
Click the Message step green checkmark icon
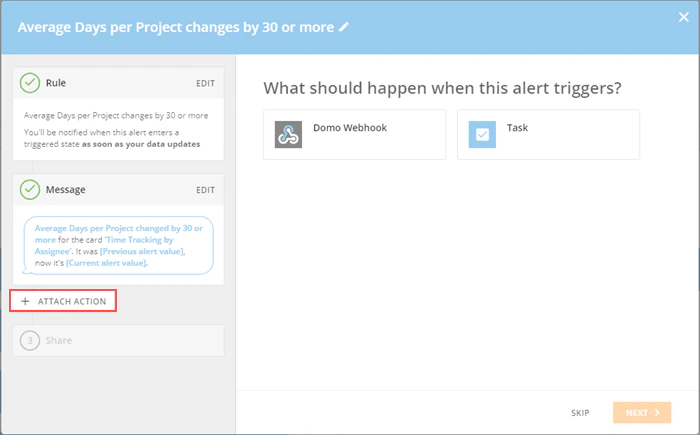point(30,189)
